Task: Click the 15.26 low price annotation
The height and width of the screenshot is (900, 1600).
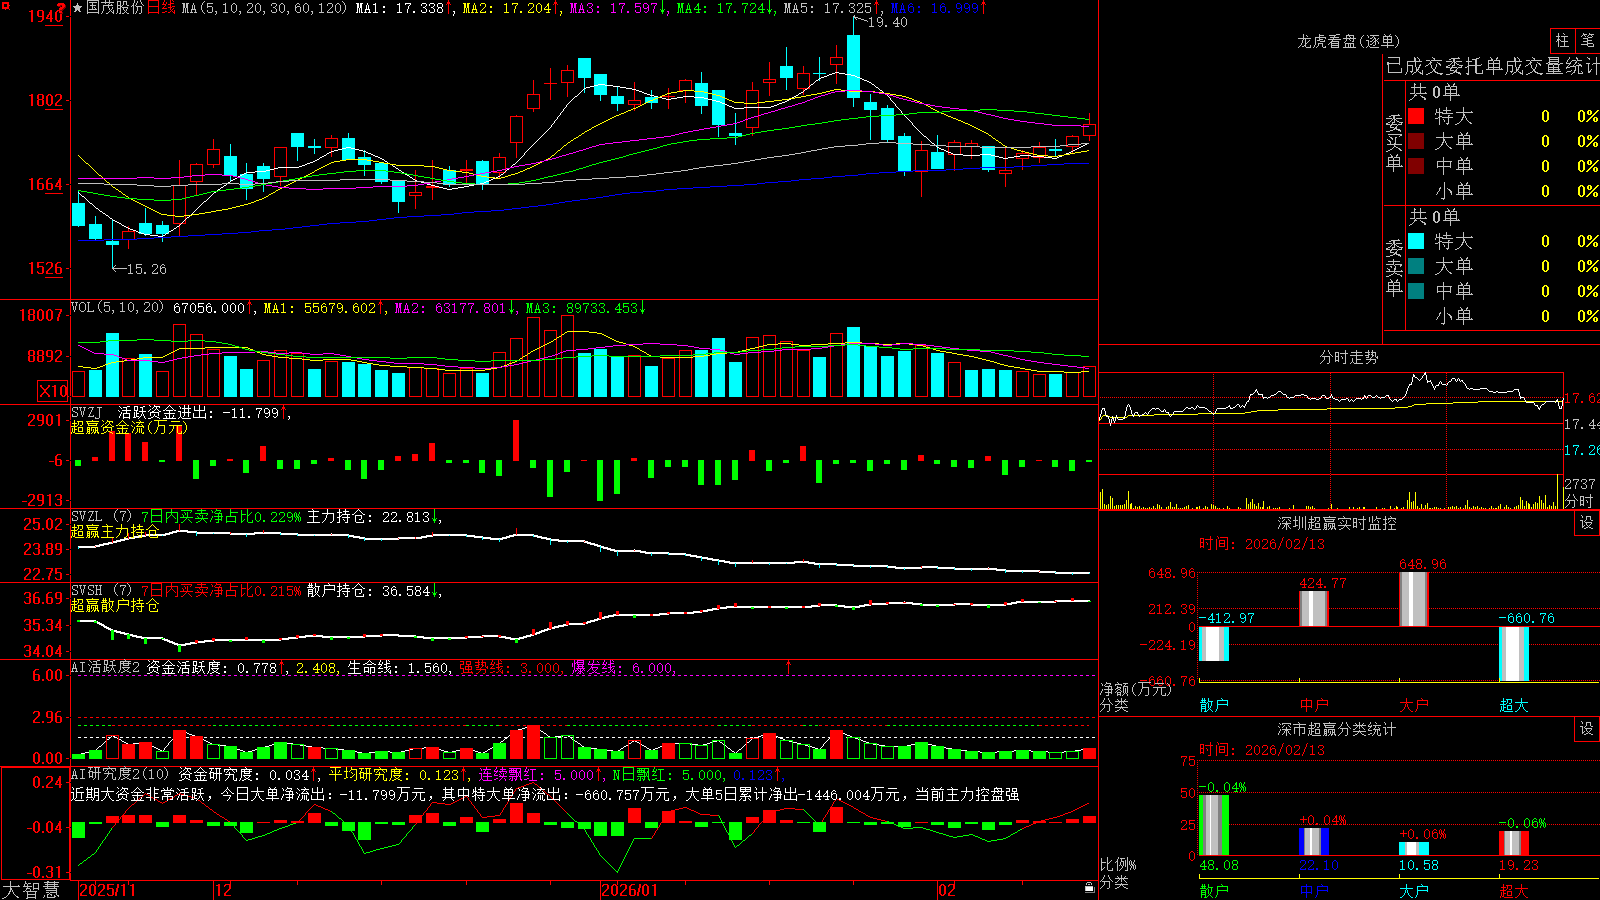Action: [x=146, y=269]
